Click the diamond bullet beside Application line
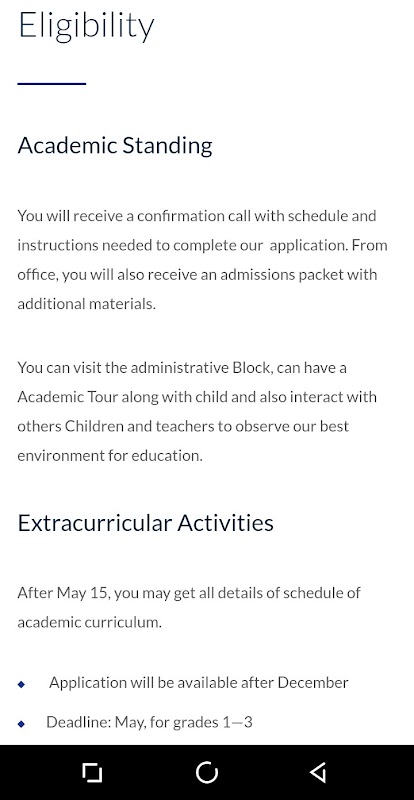Viewport: 414px width, 800px height. (x=21, y=684)
